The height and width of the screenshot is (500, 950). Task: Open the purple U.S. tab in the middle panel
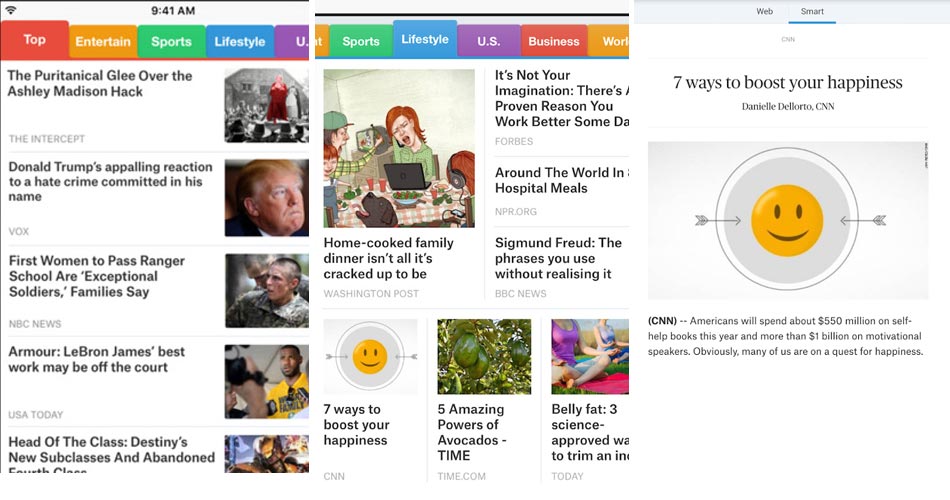[x=488, y=42]
